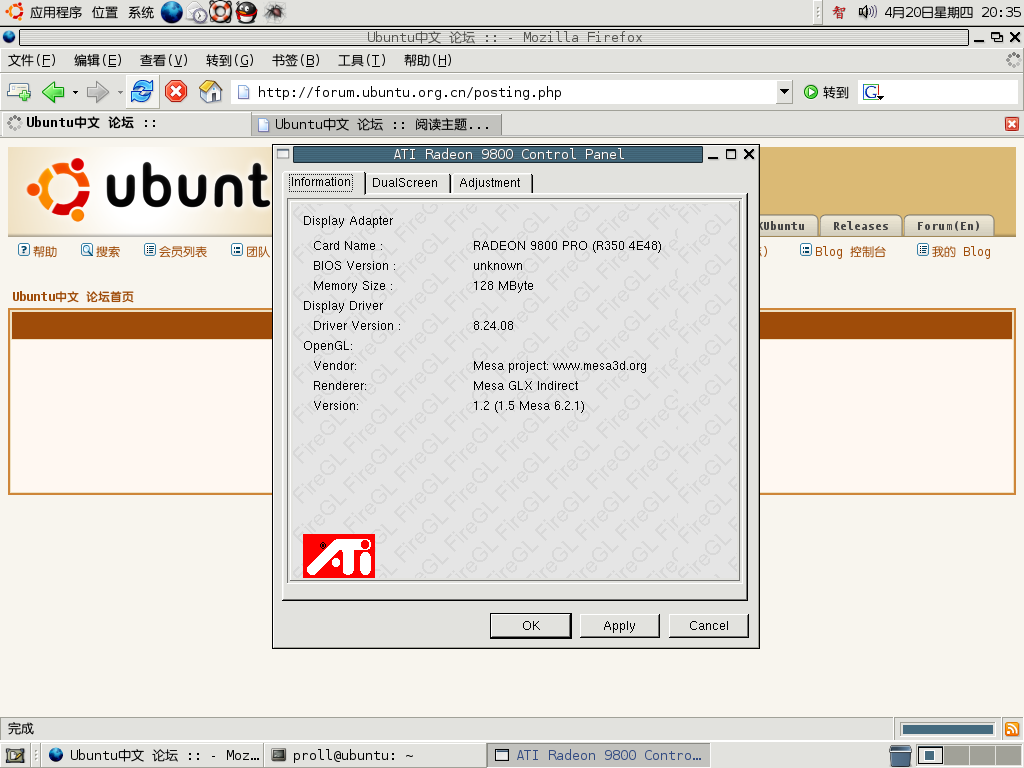
Task: Open the ATI Control Panel window menu icon
Action: click(x=283, y=154)
